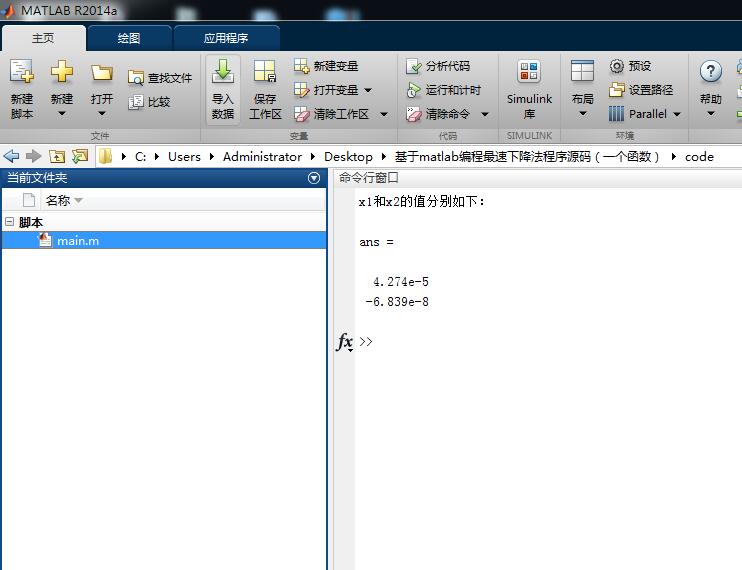742x570 pixels.
Task: Click Analyze Code (分析代码)
Action: point(438,66)
